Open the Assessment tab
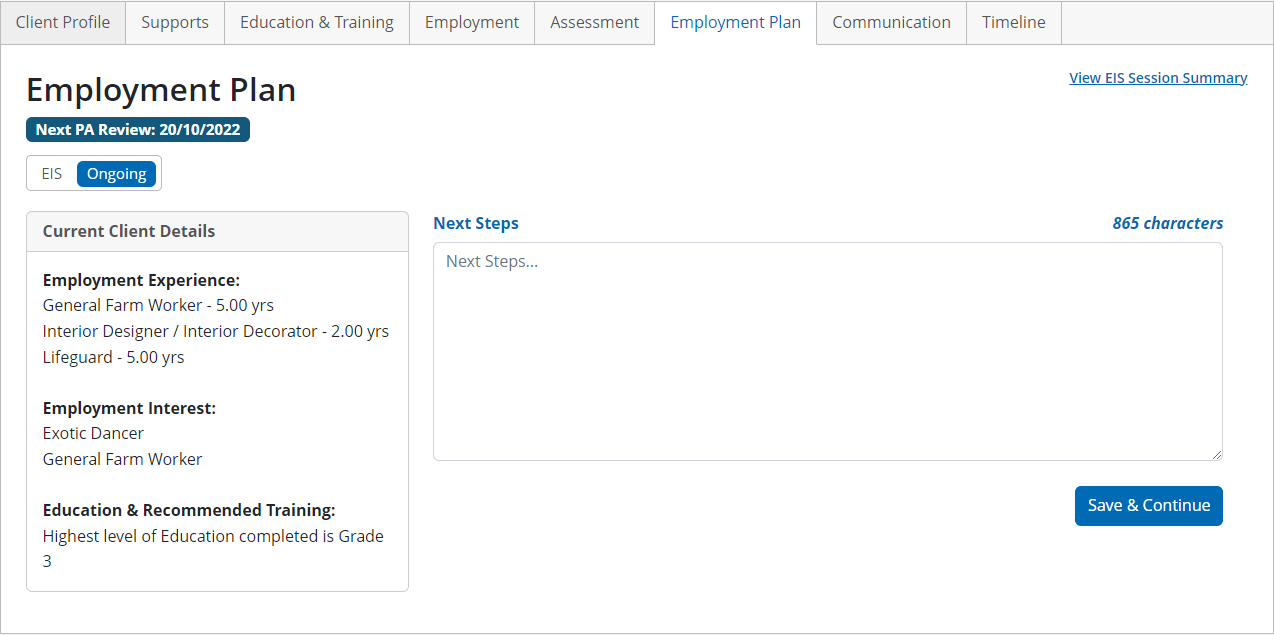 click(x=595, y=22)
